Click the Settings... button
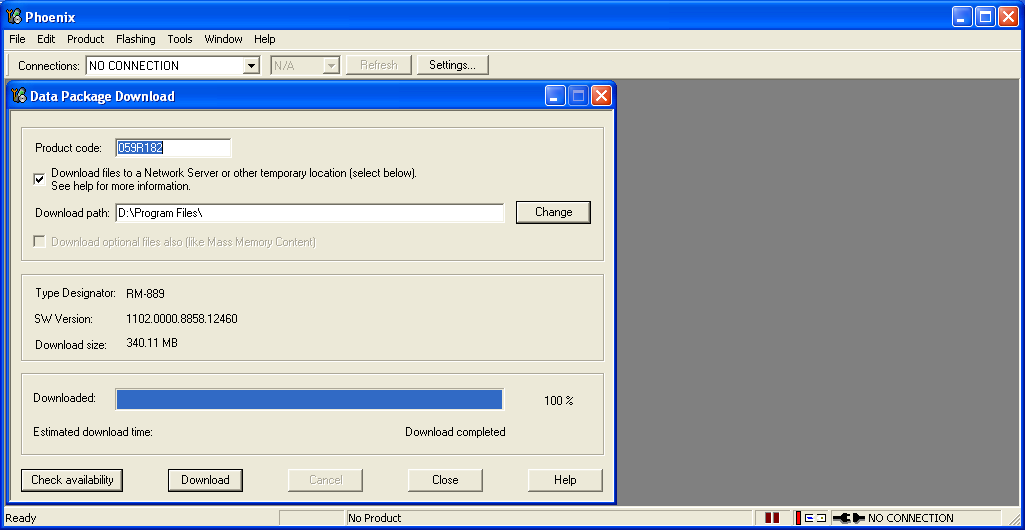This screenshot has height=530, width=1025. 452,65
